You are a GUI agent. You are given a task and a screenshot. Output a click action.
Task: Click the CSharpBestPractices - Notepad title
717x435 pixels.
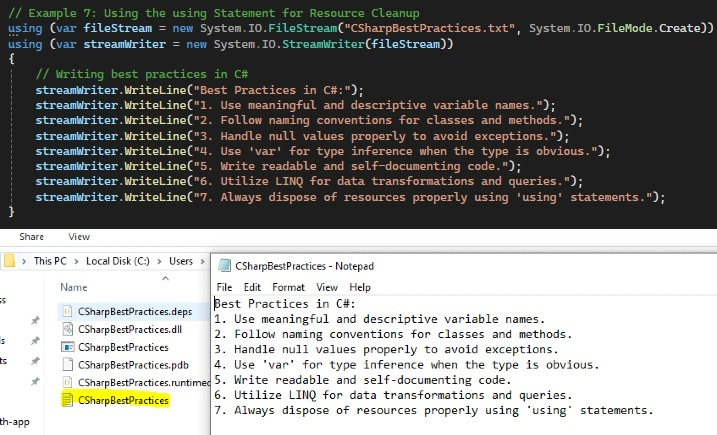(304, 266)
